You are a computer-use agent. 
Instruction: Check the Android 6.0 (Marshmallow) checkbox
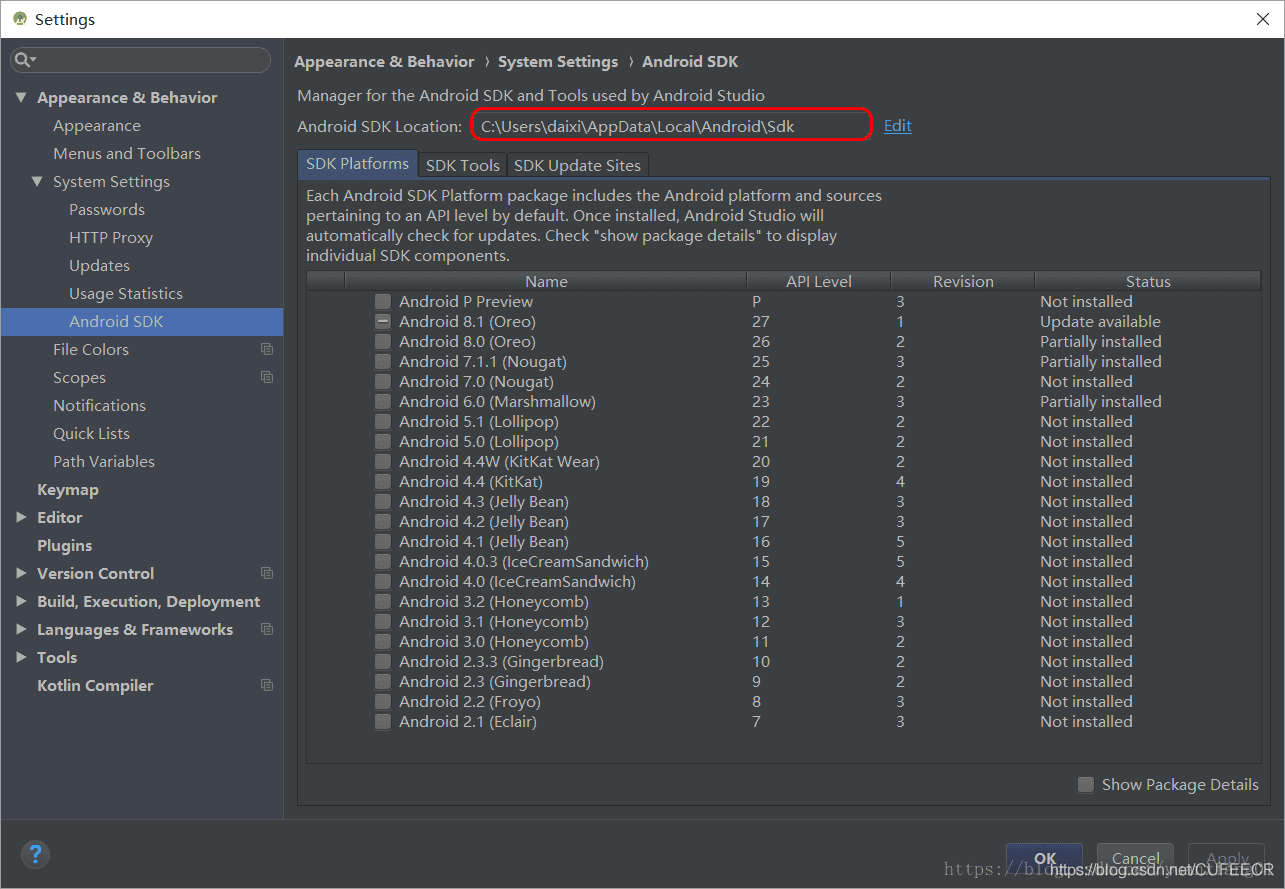(x=383, y=401)
